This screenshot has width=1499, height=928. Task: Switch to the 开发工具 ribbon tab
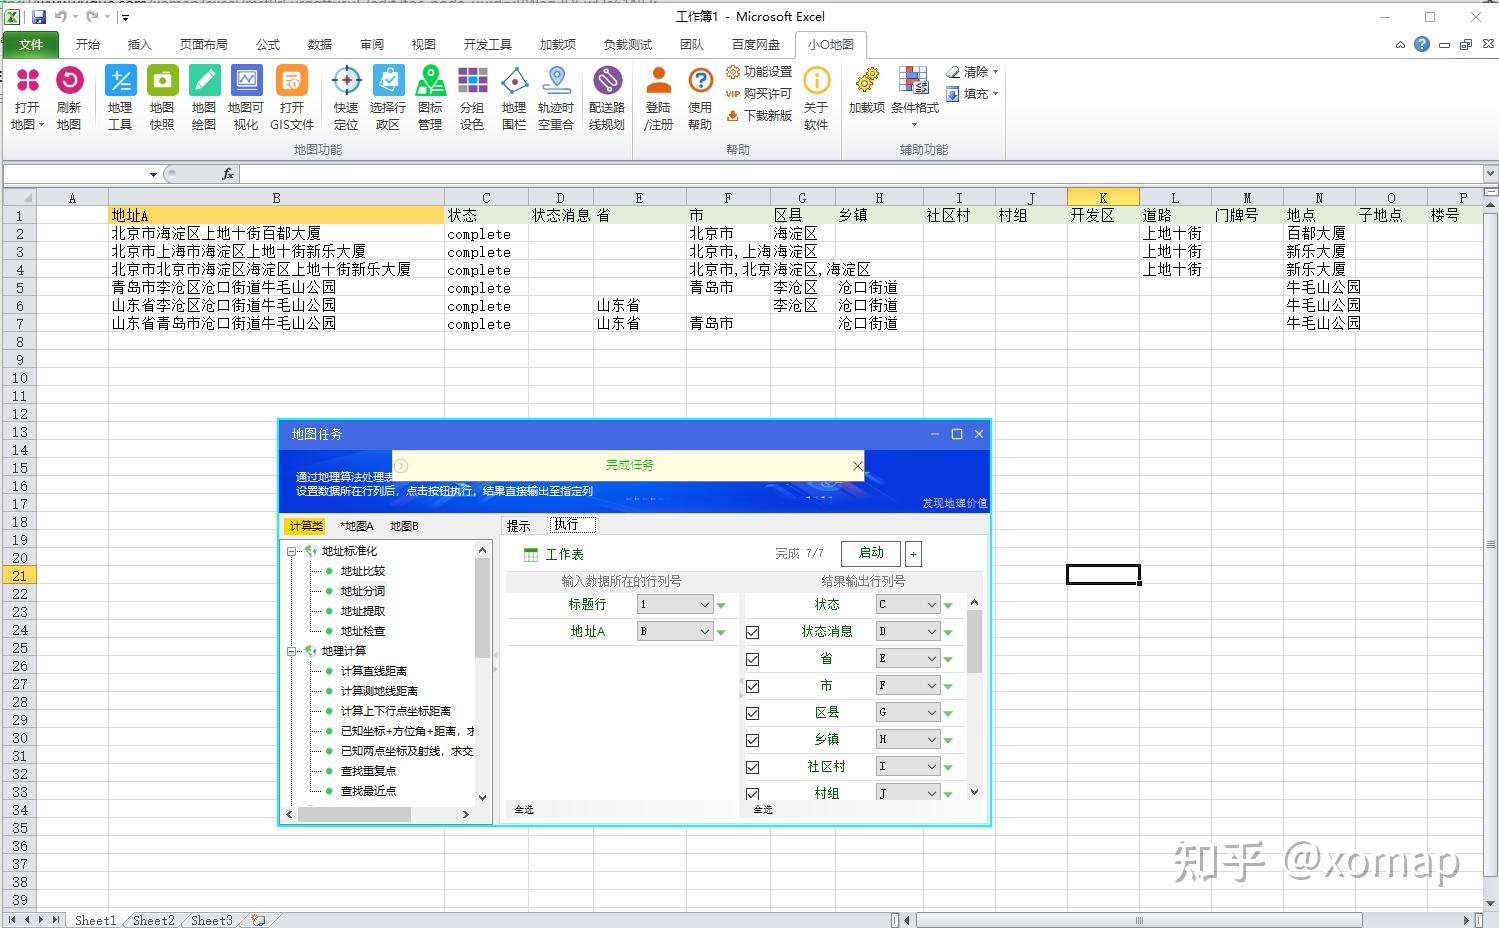pyautogui.click(x=488, y=44)
